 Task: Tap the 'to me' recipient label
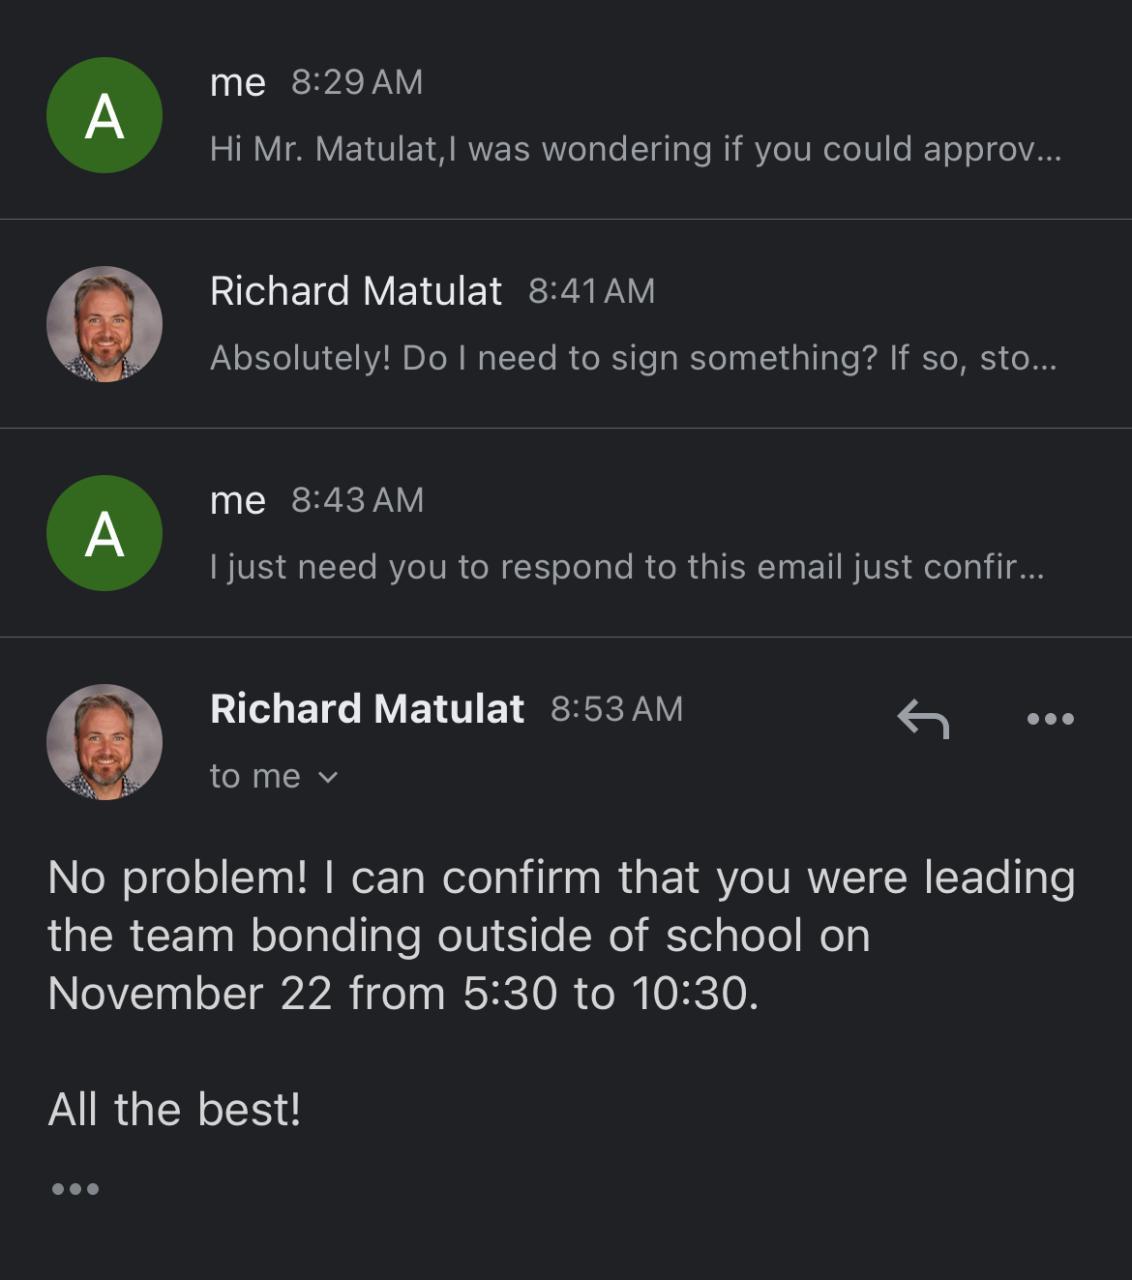click(x=255, y=777)
